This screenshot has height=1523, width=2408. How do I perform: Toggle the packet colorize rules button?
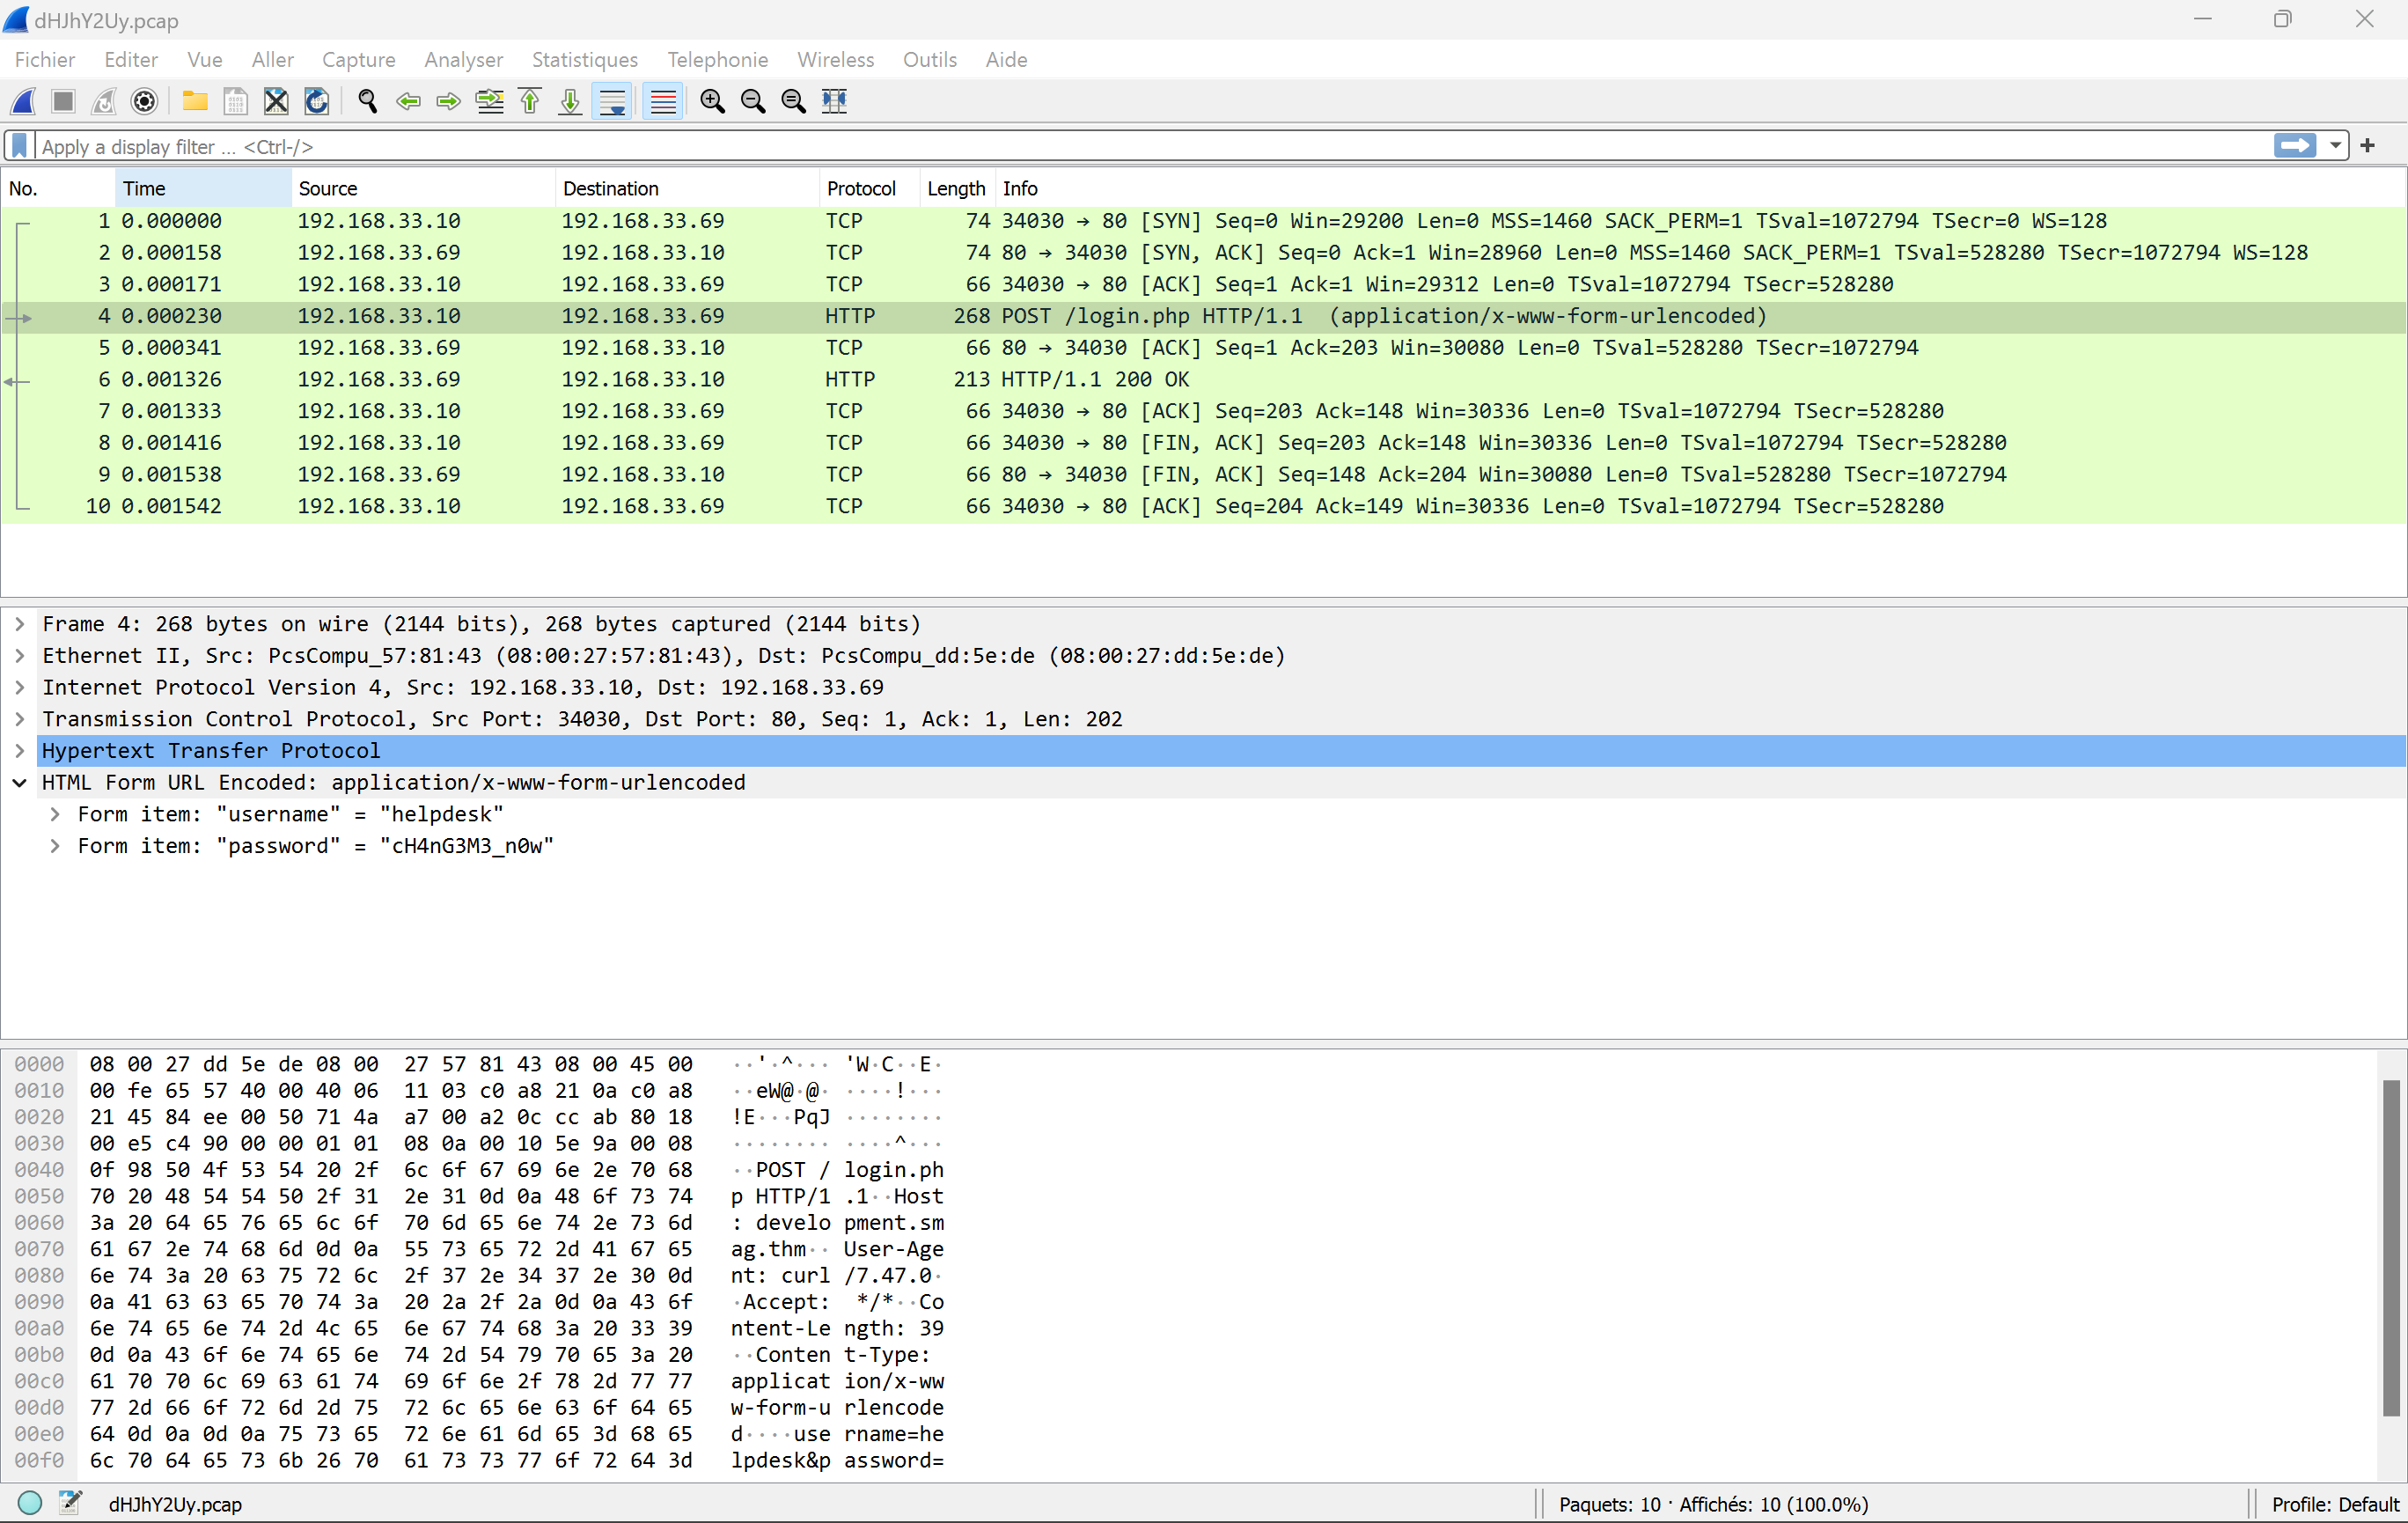click(x=663, y=101)
